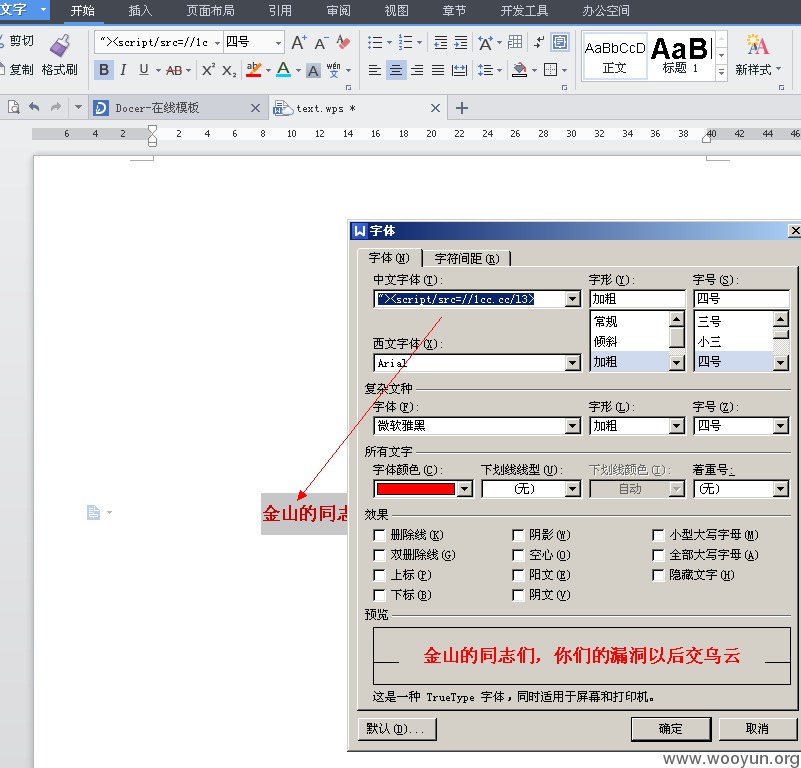The height and width of the screenshot is (768, 801).
Task: Click the 剪切 cut button
Action: (17, 41)
